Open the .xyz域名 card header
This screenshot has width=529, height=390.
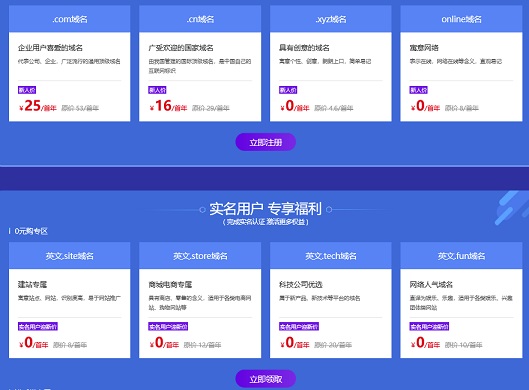click(331, 19)
